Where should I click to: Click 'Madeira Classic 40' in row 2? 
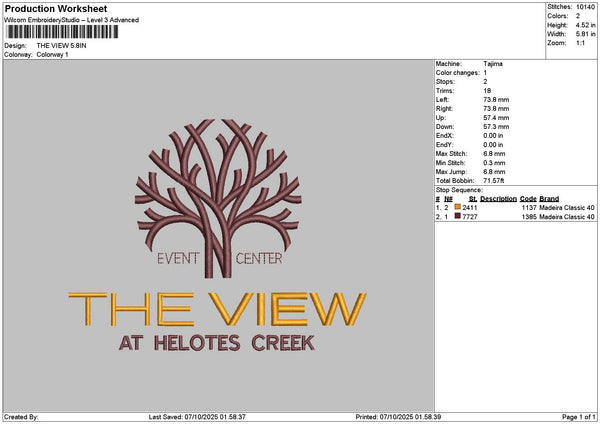pyautogui.click(x=567, y=217)
